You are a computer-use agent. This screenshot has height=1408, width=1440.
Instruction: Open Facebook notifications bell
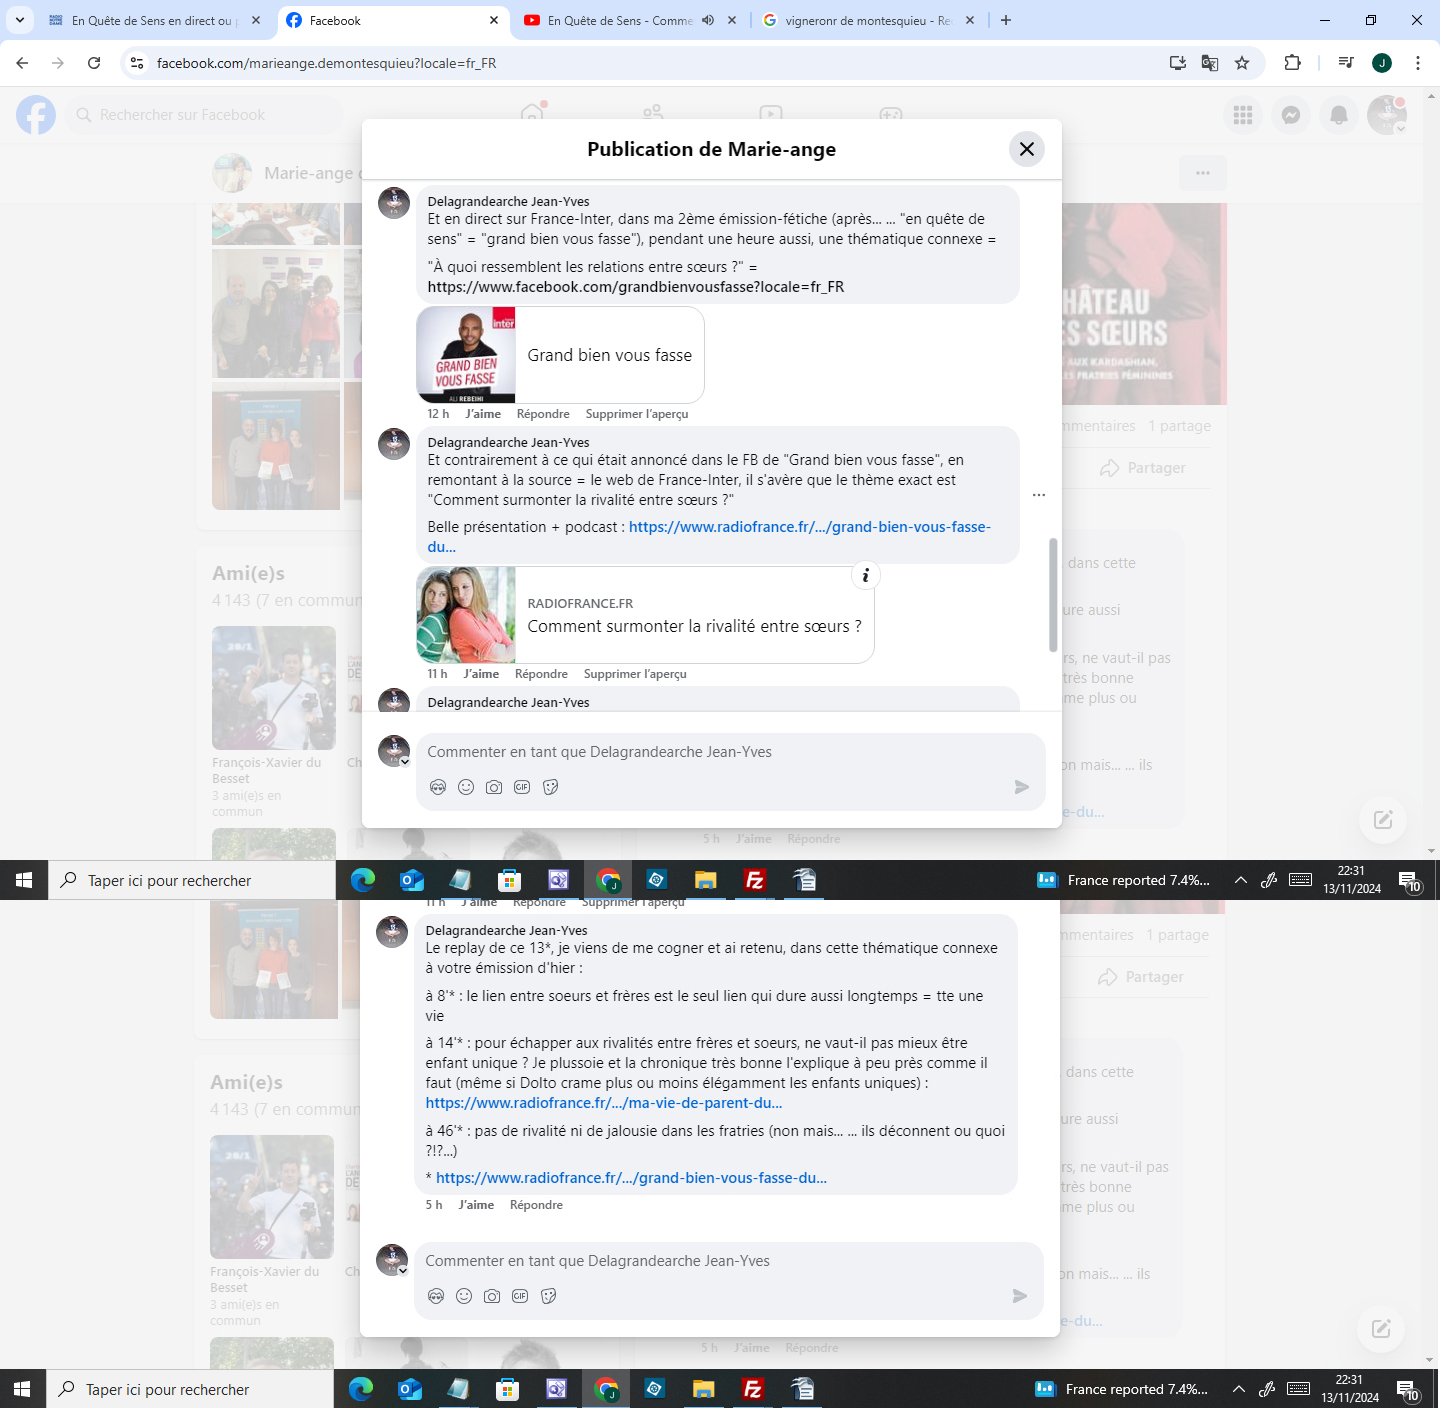point(1339,115)
